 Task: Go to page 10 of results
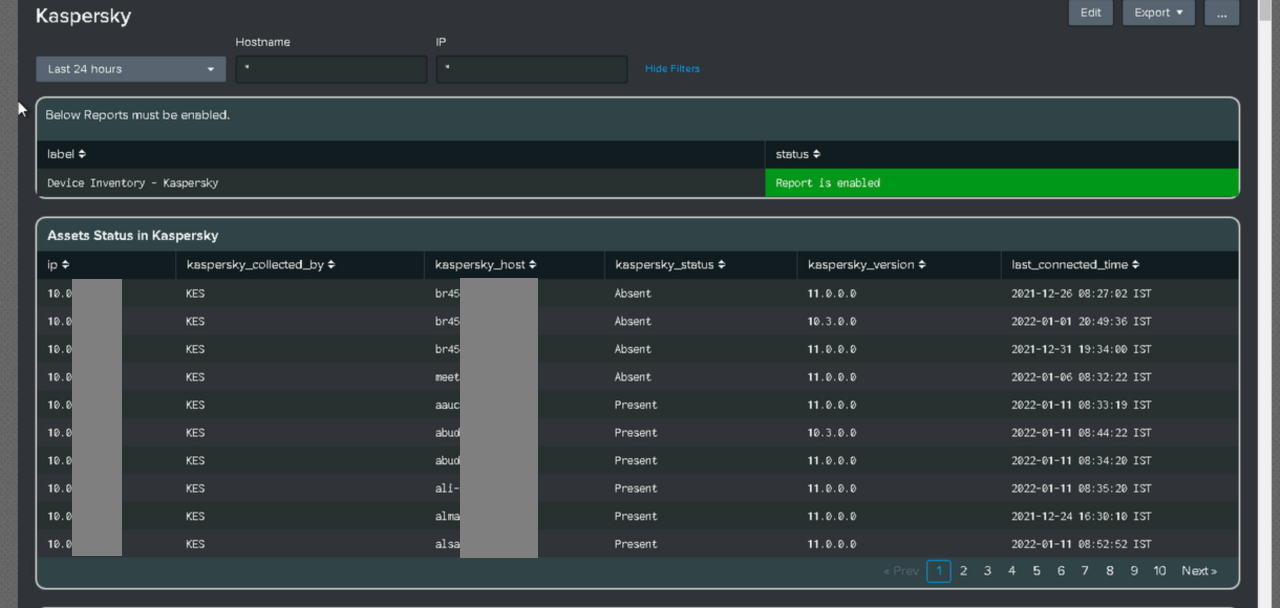pyautogui.click(x=1159, y=571)
